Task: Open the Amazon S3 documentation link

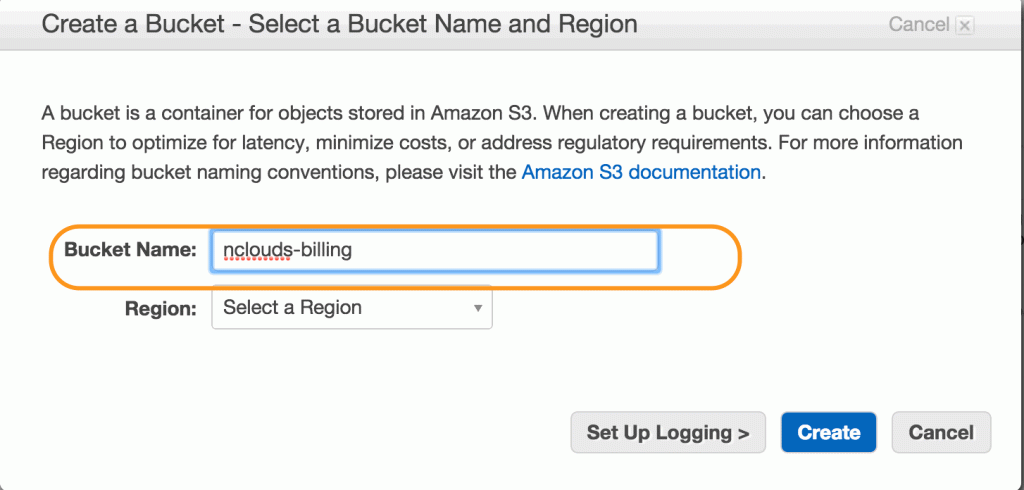Action: coord(641,172)
